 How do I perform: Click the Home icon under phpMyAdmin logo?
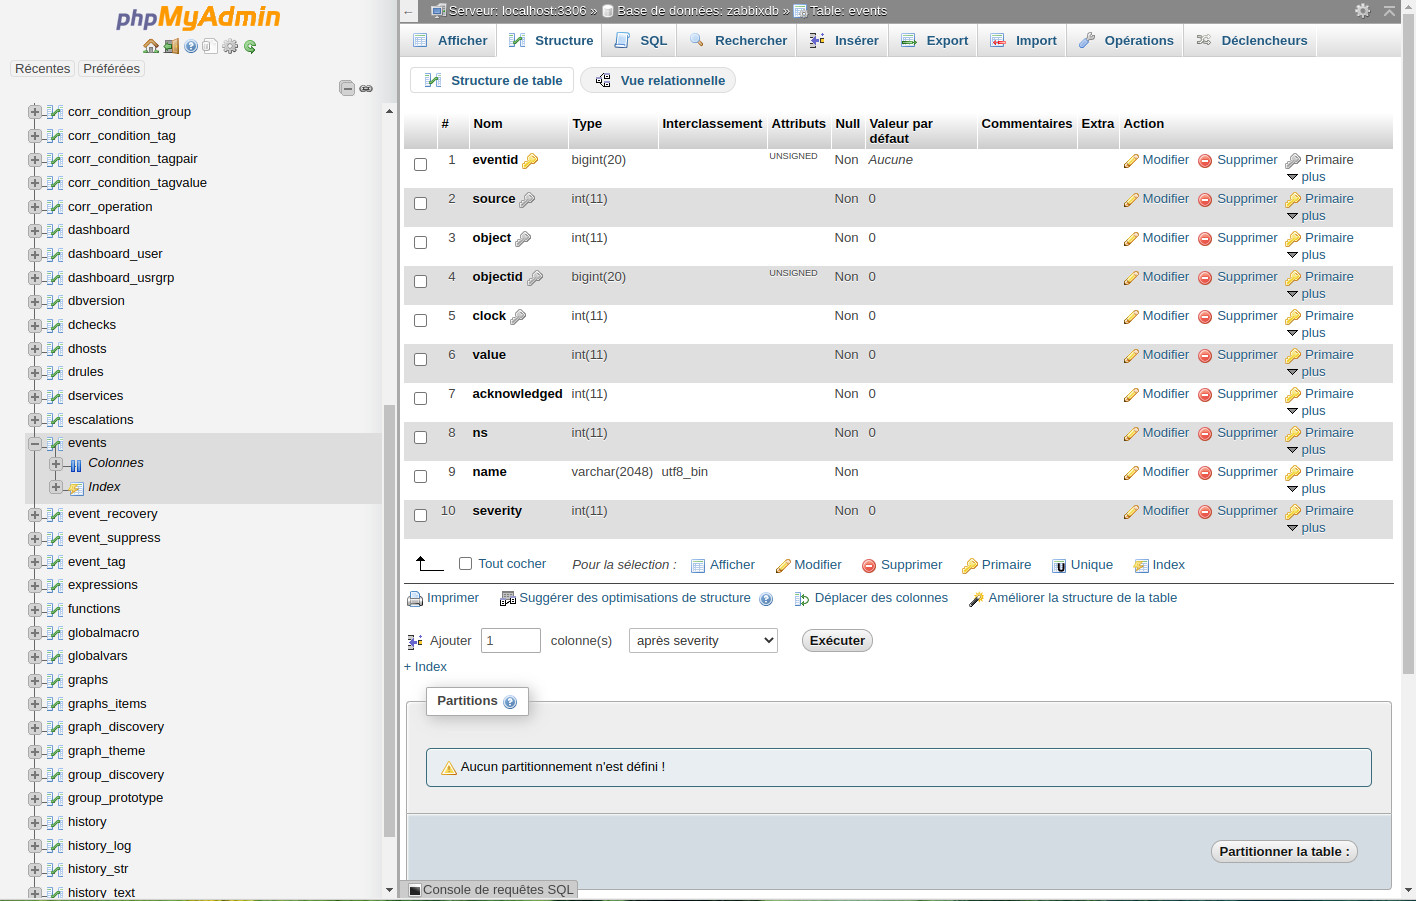click(151, 46)
